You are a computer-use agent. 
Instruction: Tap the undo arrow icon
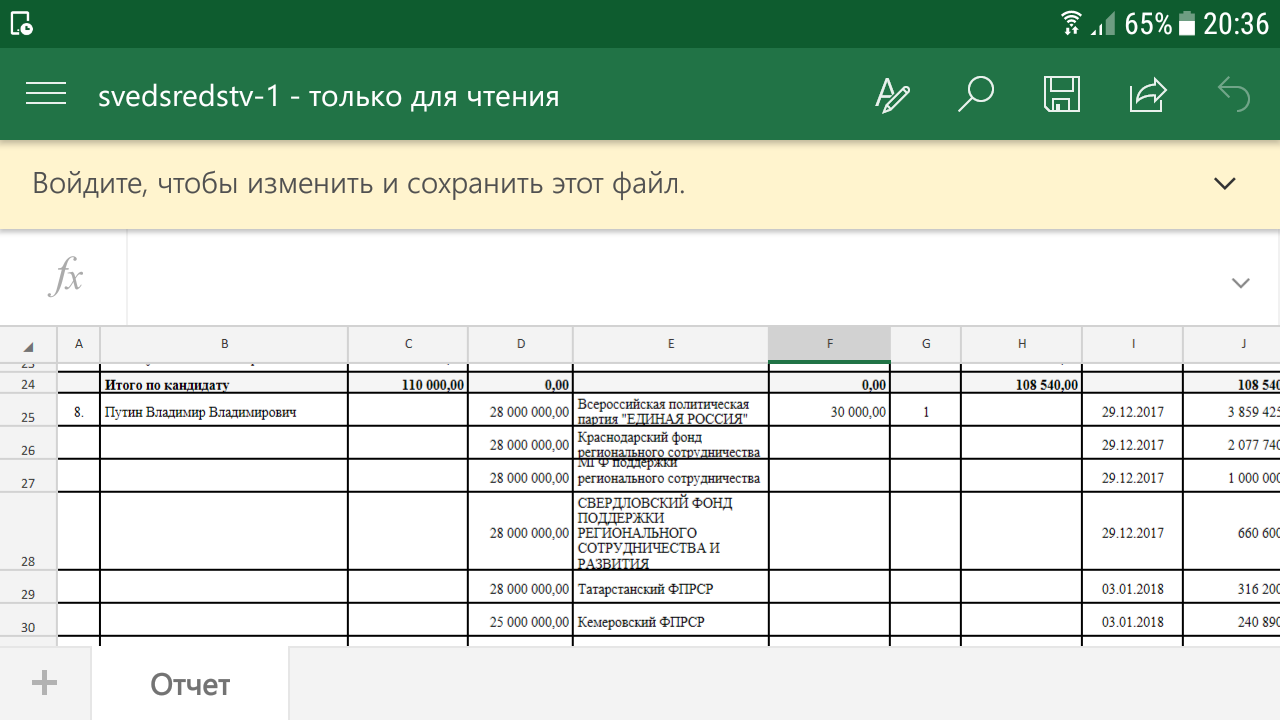pyautogui.click(x=1234, y=94)
